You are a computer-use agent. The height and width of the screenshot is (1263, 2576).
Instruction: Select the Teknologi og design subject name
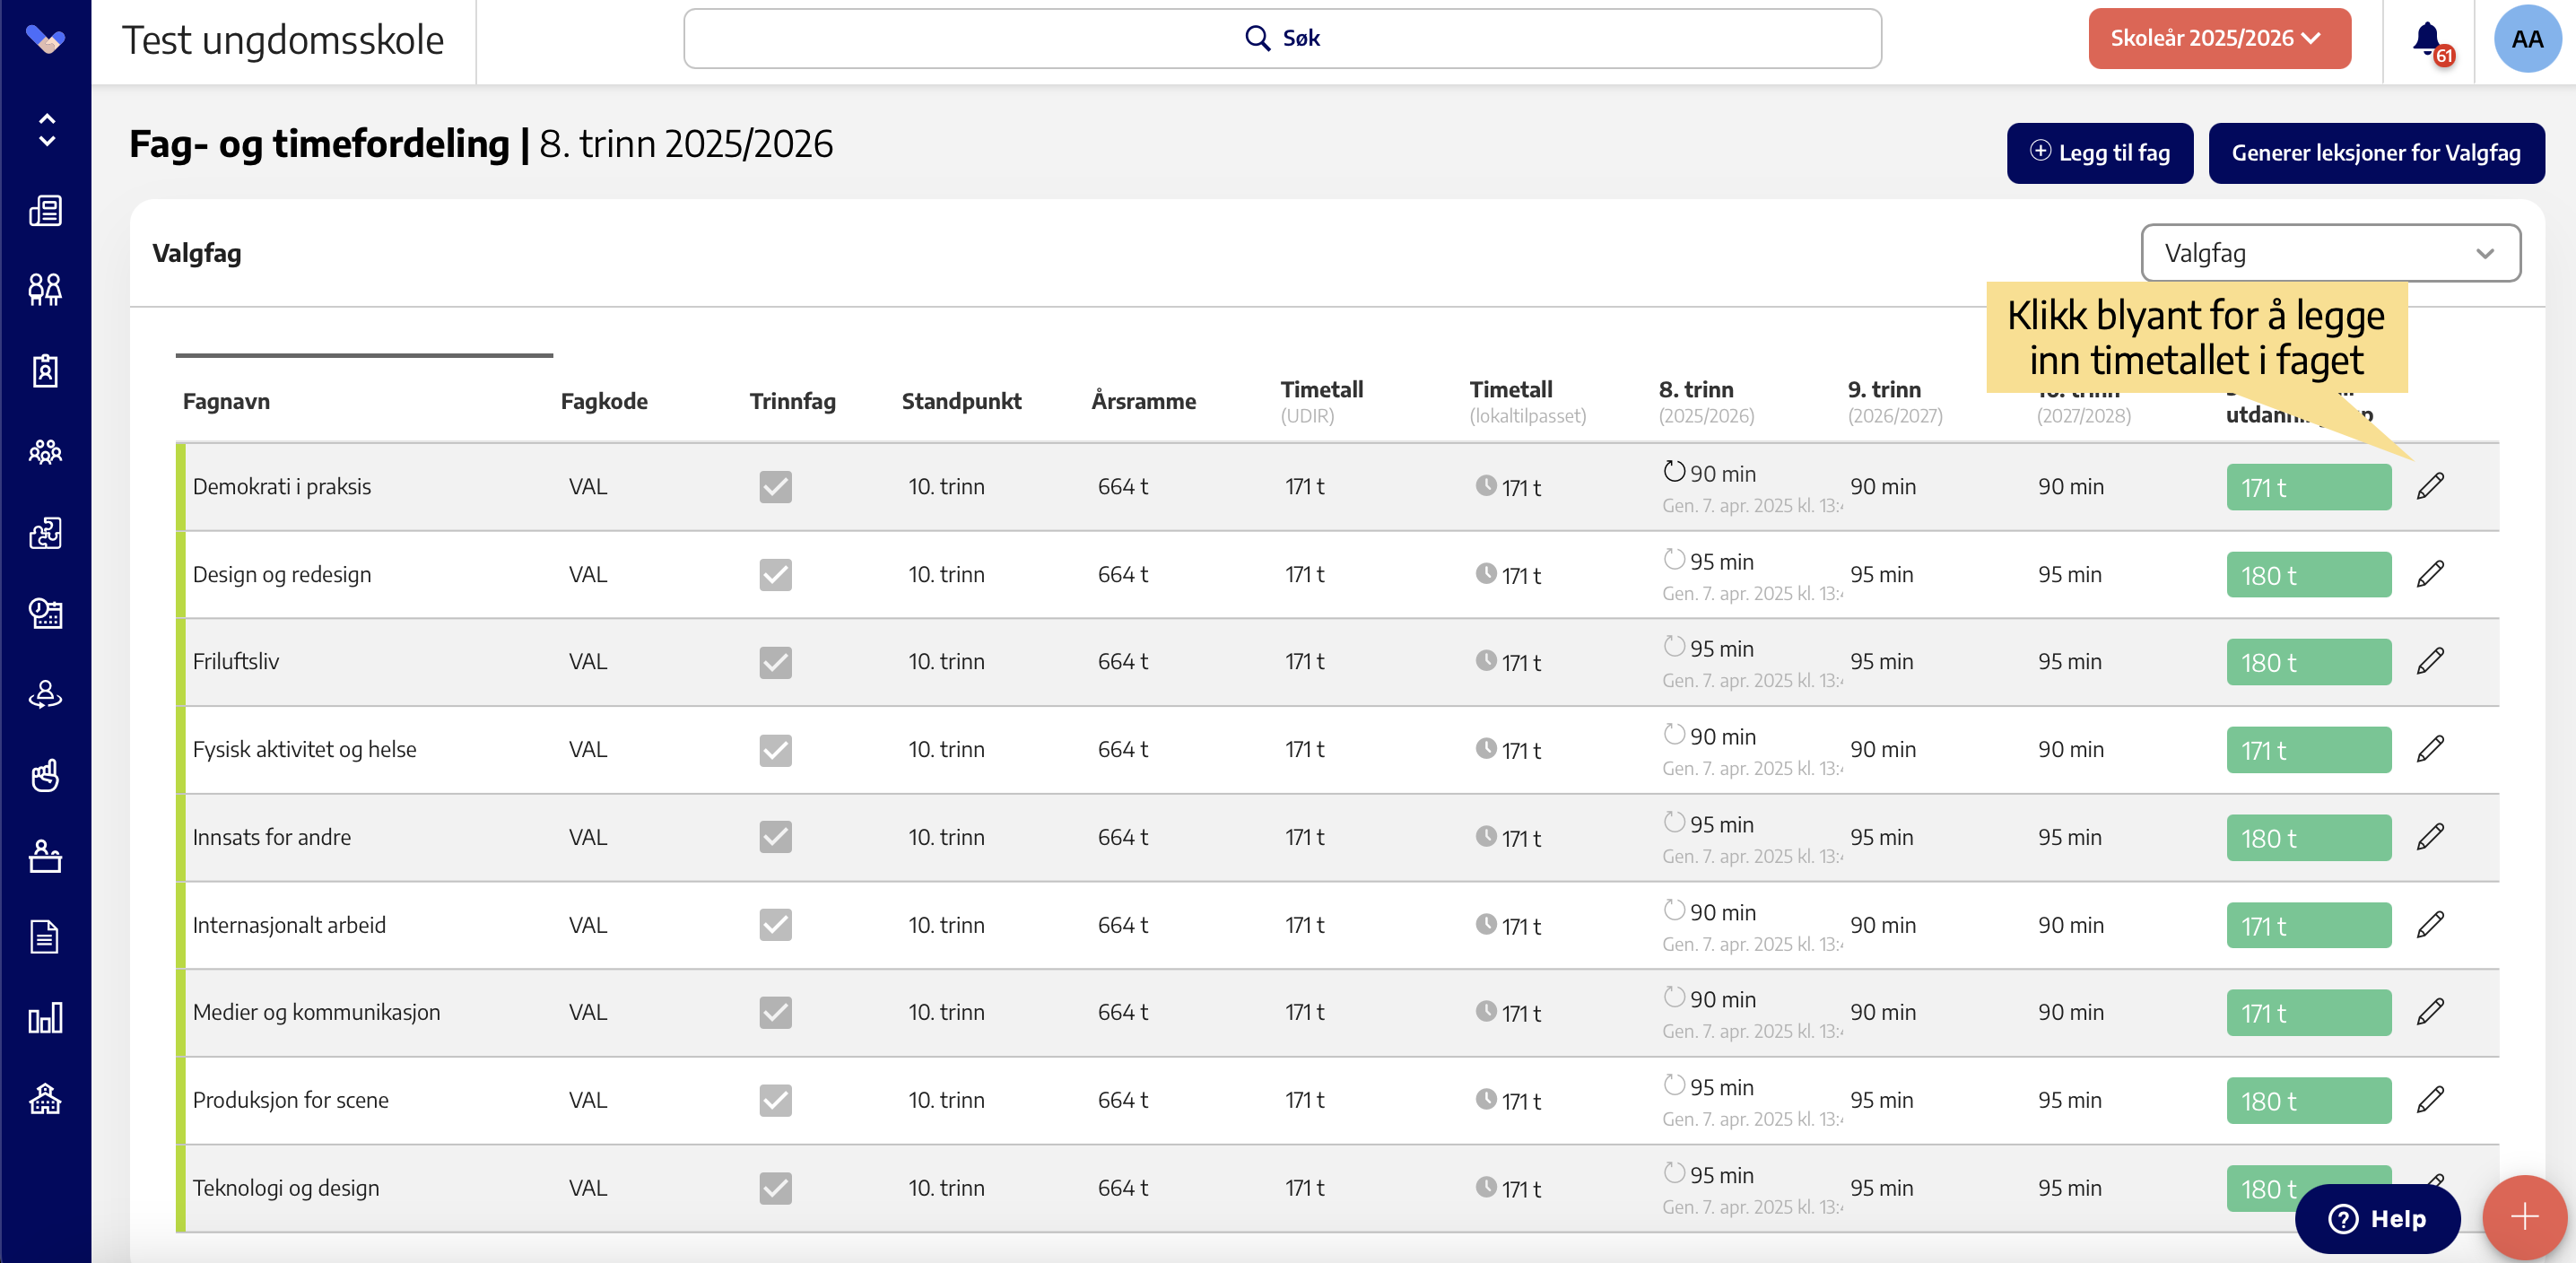point(286,1188)
